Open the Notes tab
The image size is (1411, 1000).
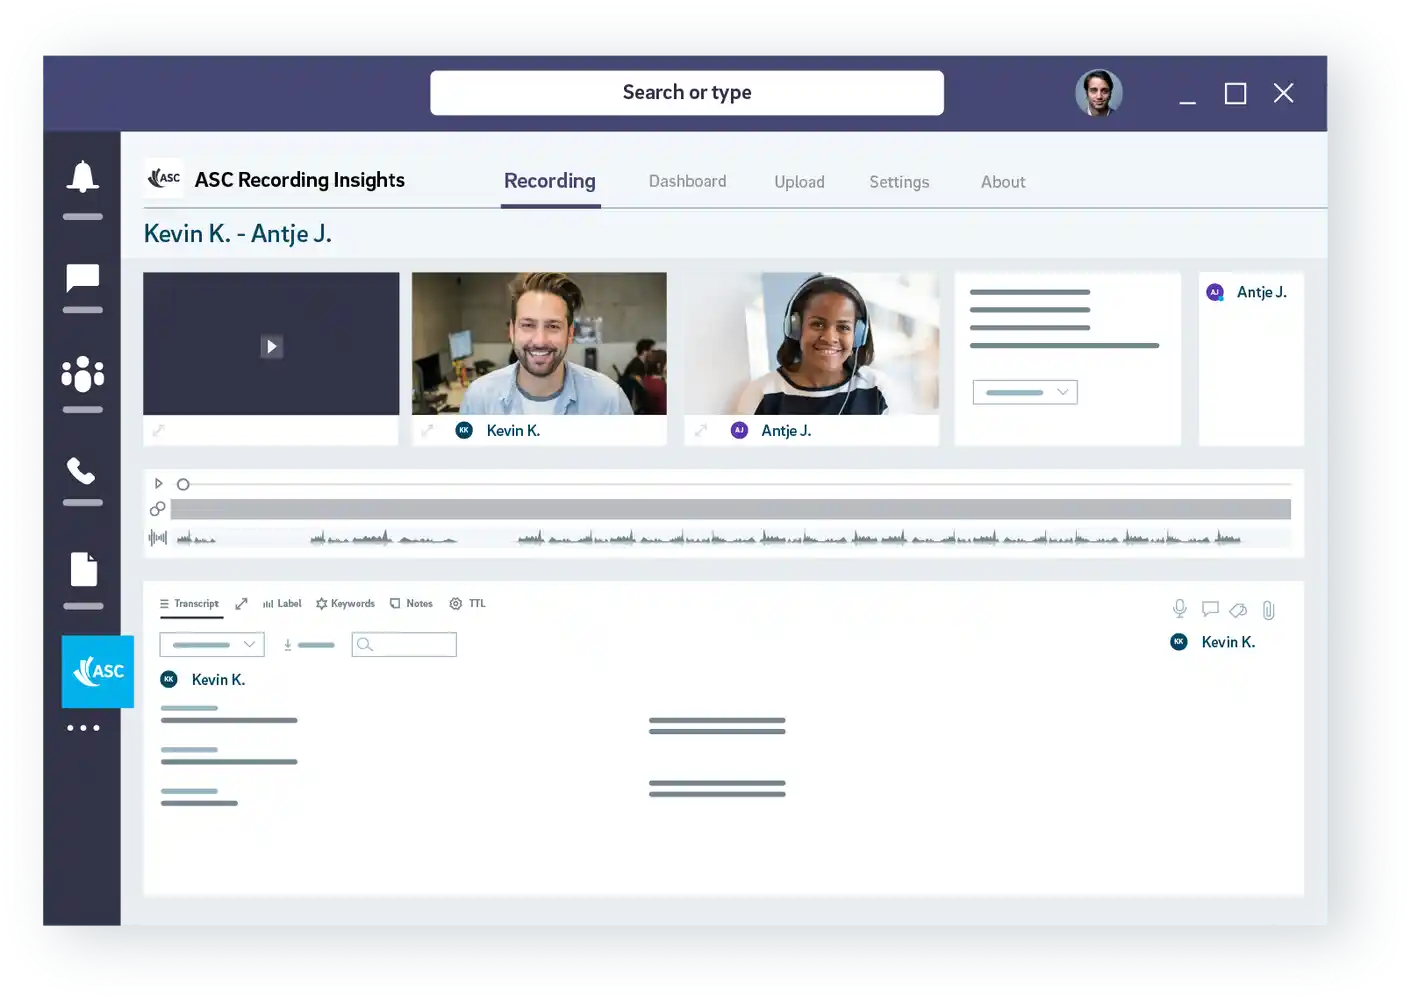pos(411,604)
